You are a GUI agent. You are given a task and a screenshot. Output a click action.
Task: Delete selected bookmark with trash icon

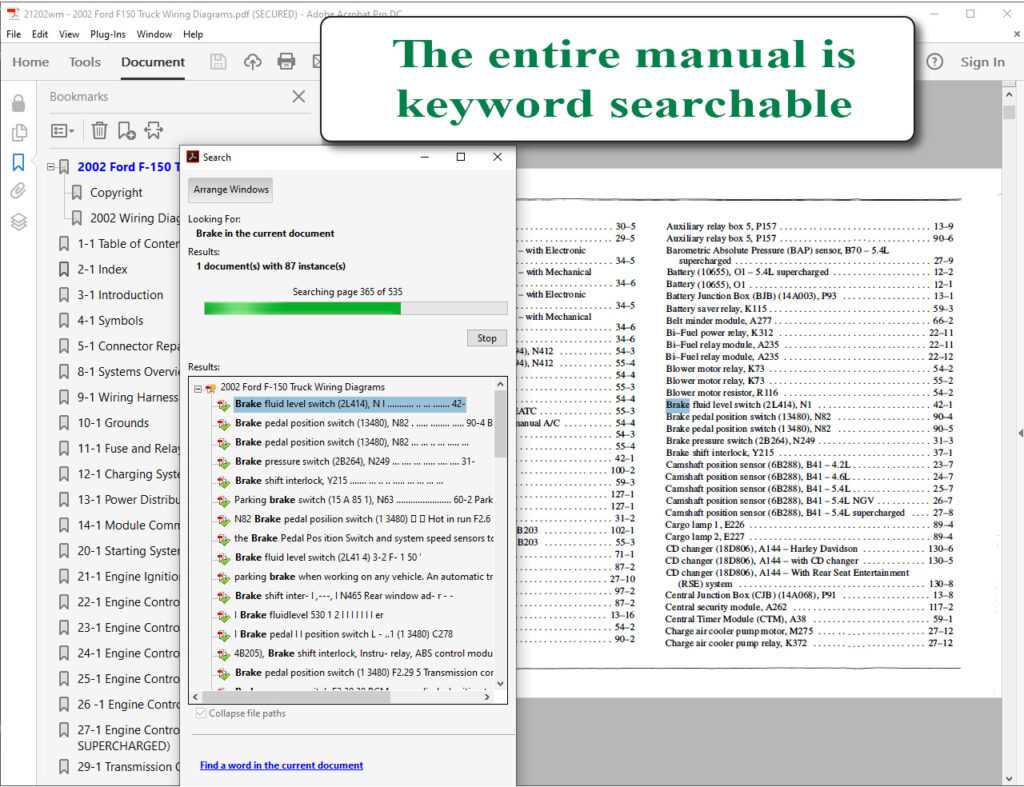pyautogui.click(x=99, y=131)
